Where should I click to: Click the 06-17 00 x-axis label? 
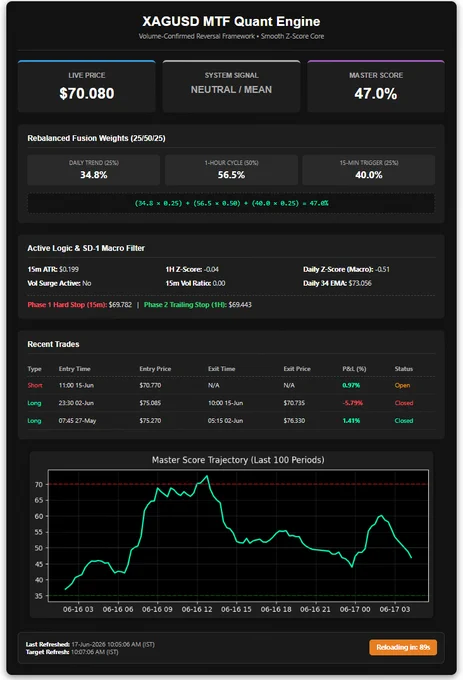click(355, 609)
